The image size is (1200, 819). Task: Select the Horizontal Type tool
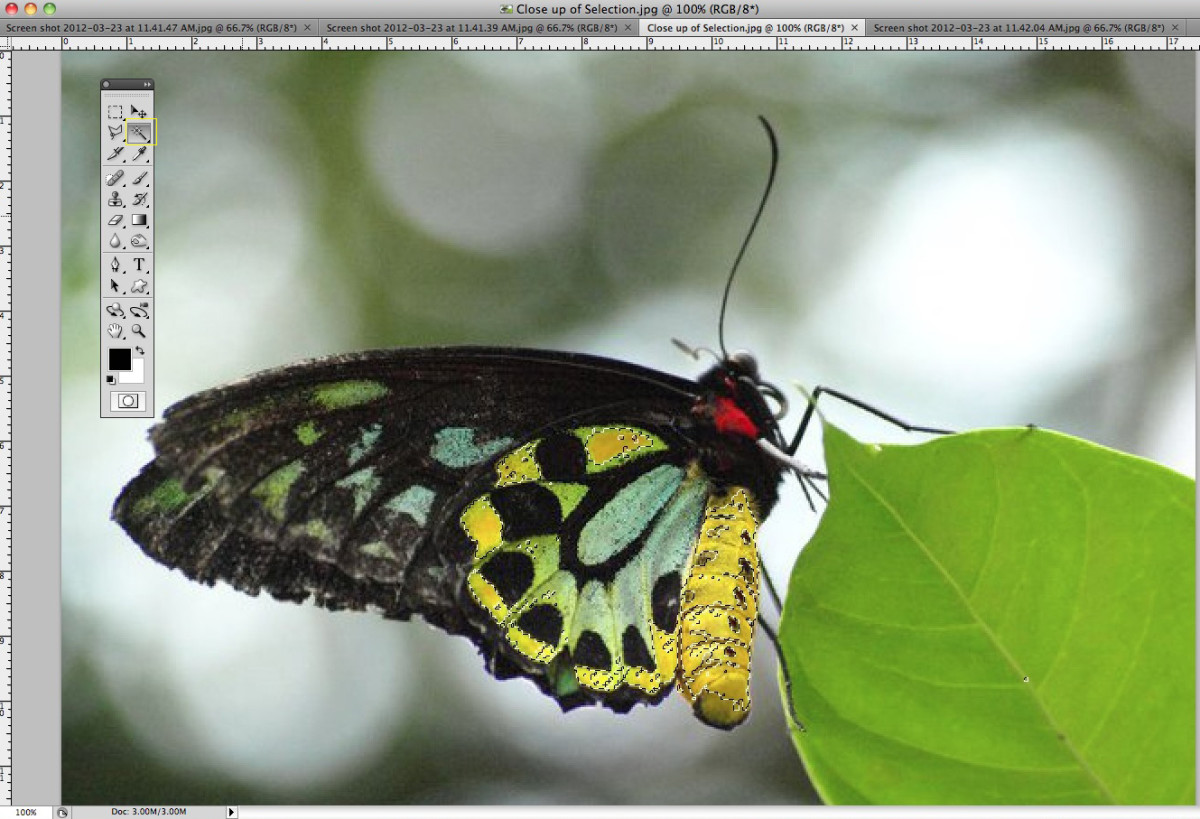(x=140, y=266)
